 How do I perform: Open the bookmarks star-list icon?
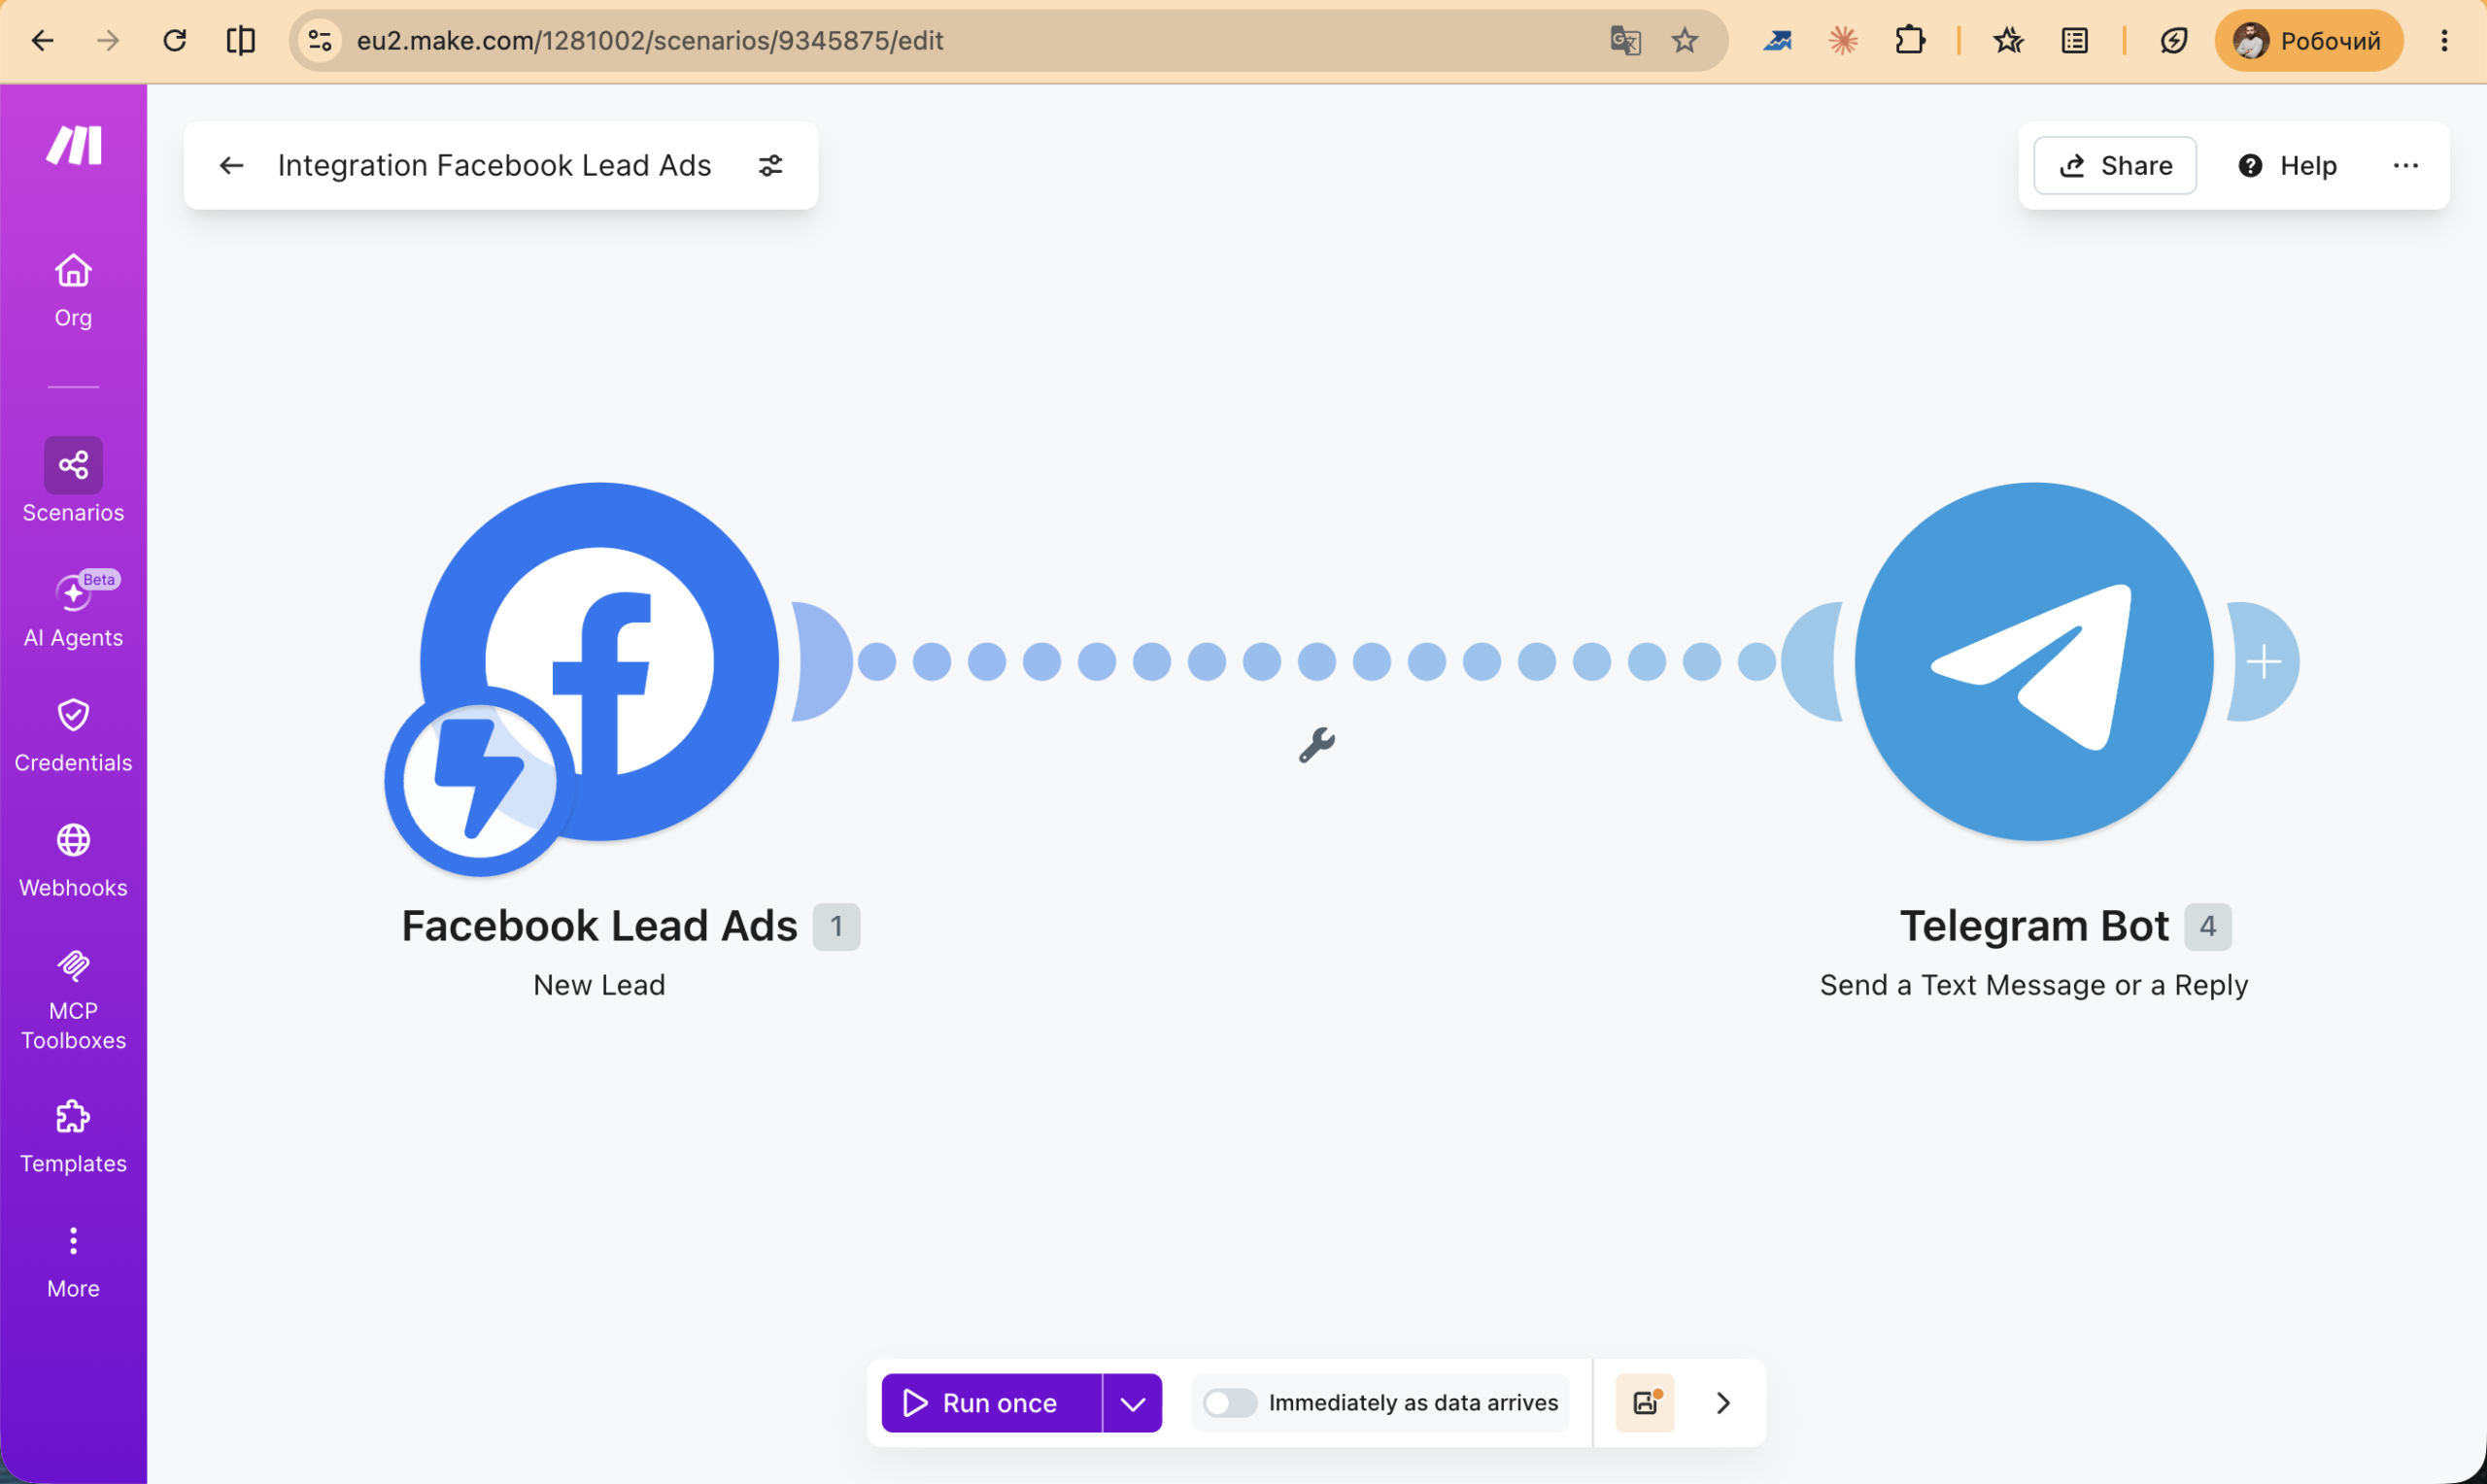2008,41
